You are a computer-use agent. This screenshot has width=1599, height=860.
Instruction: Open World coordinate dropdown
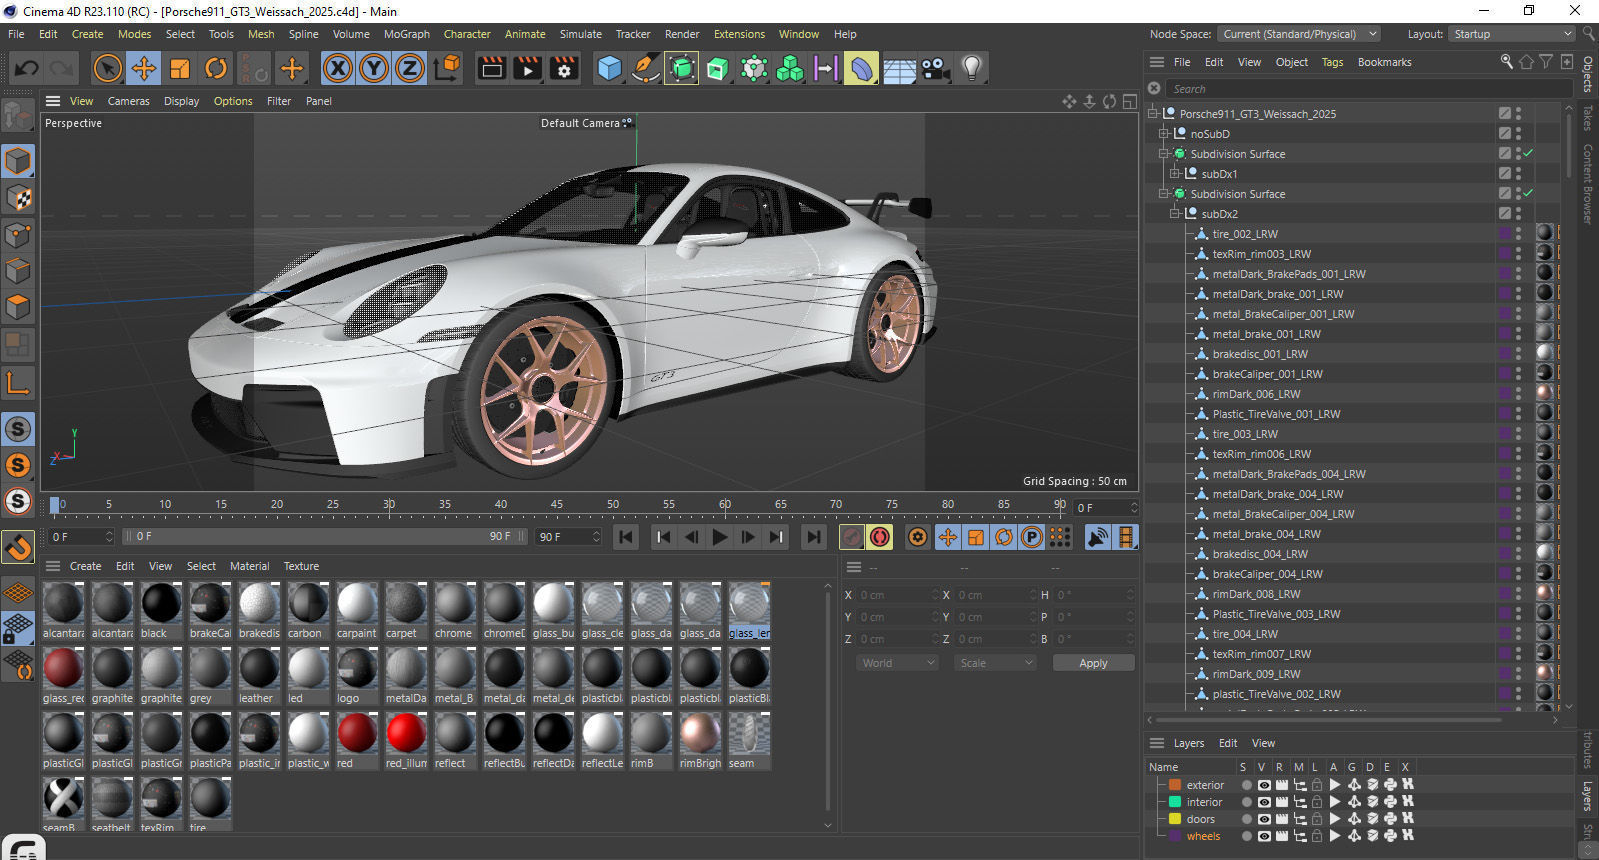(897, 663)
